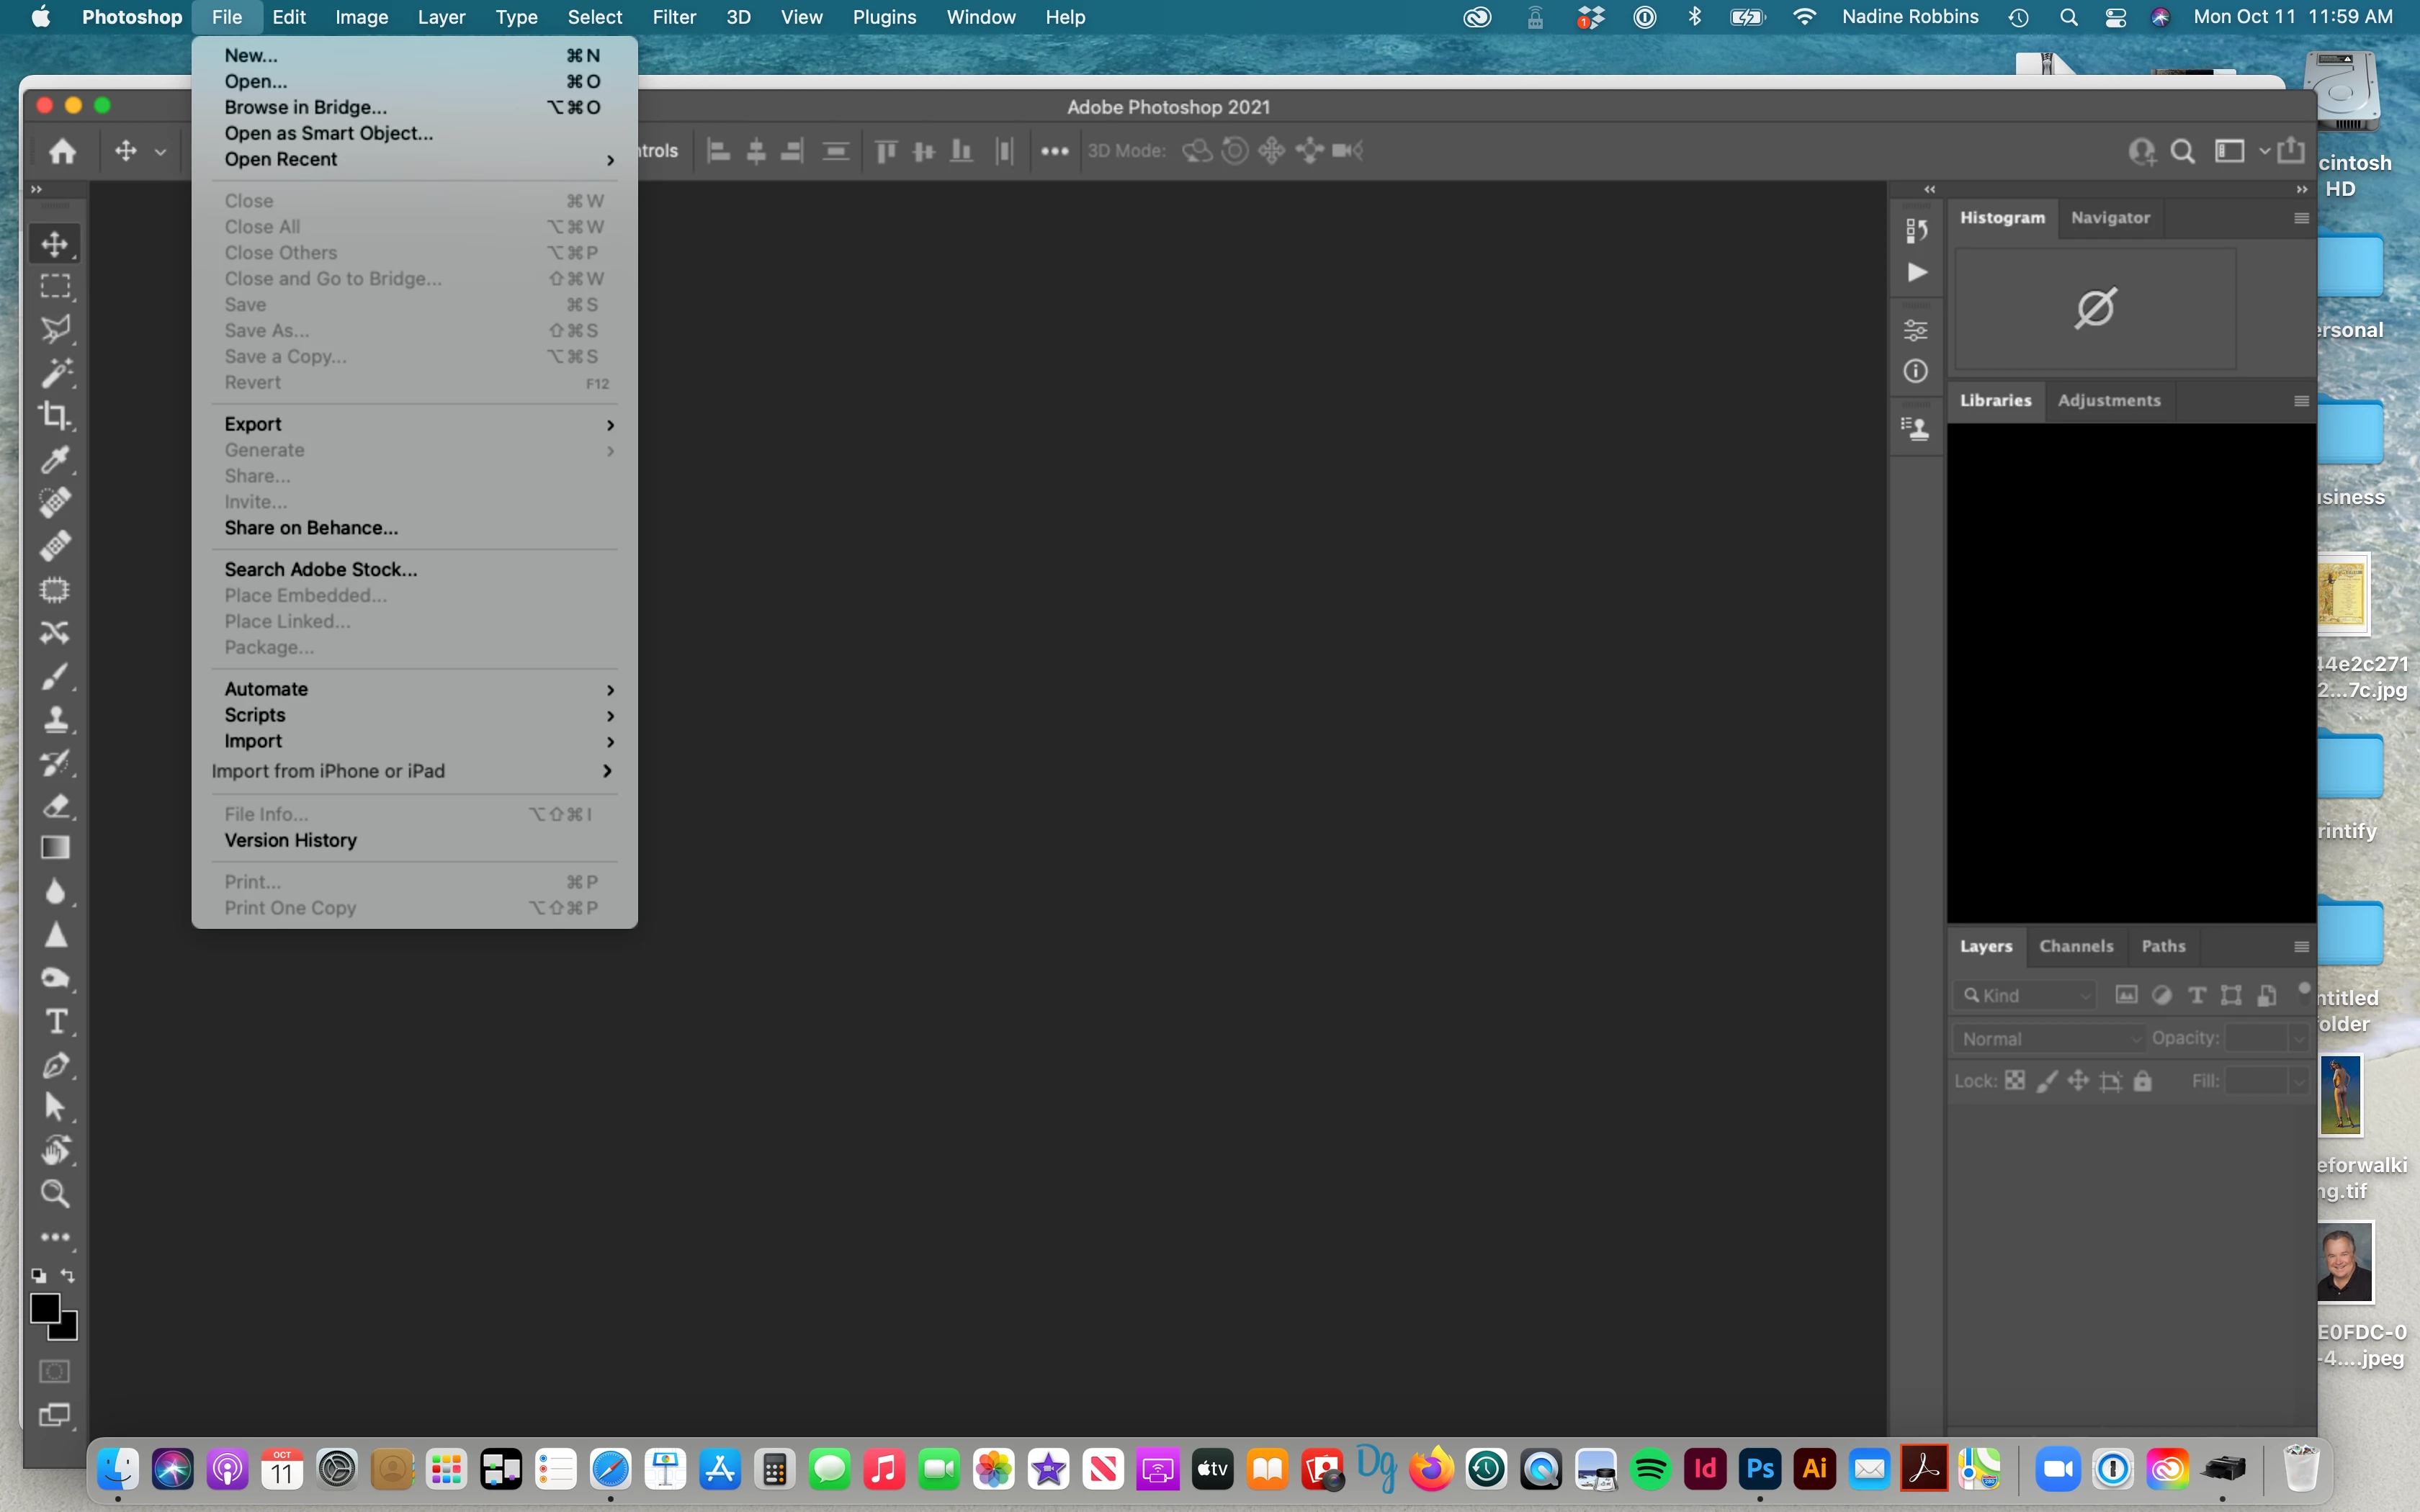Select the Eyedropper tool
The height and width of the screenshot is (1512, 2420).
(55, 459)
